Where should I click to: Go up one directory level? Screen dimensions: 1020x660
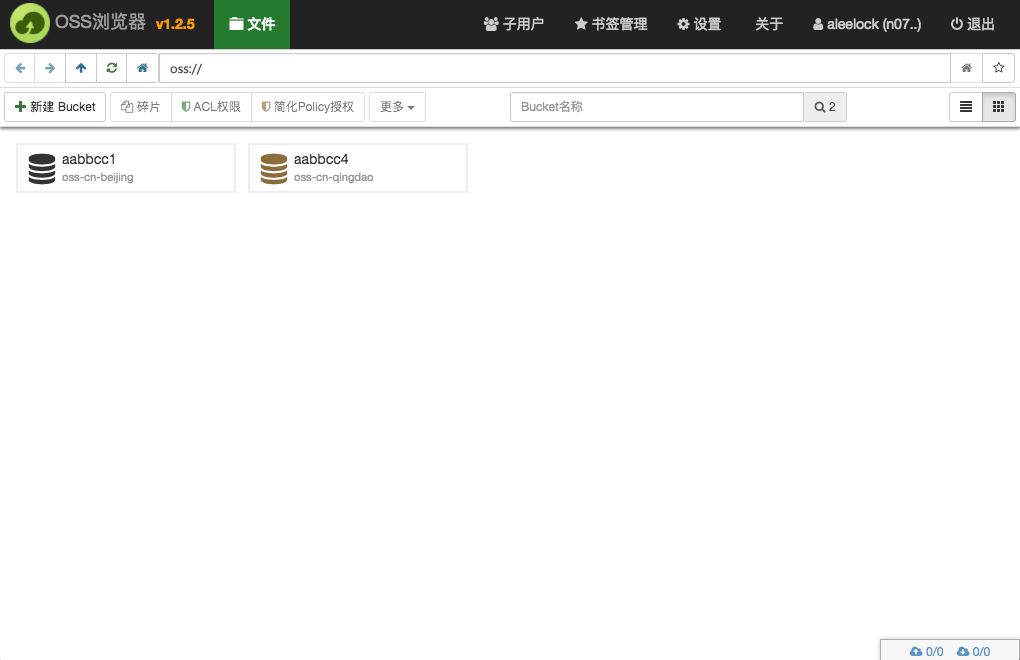[x=80, y=67]
